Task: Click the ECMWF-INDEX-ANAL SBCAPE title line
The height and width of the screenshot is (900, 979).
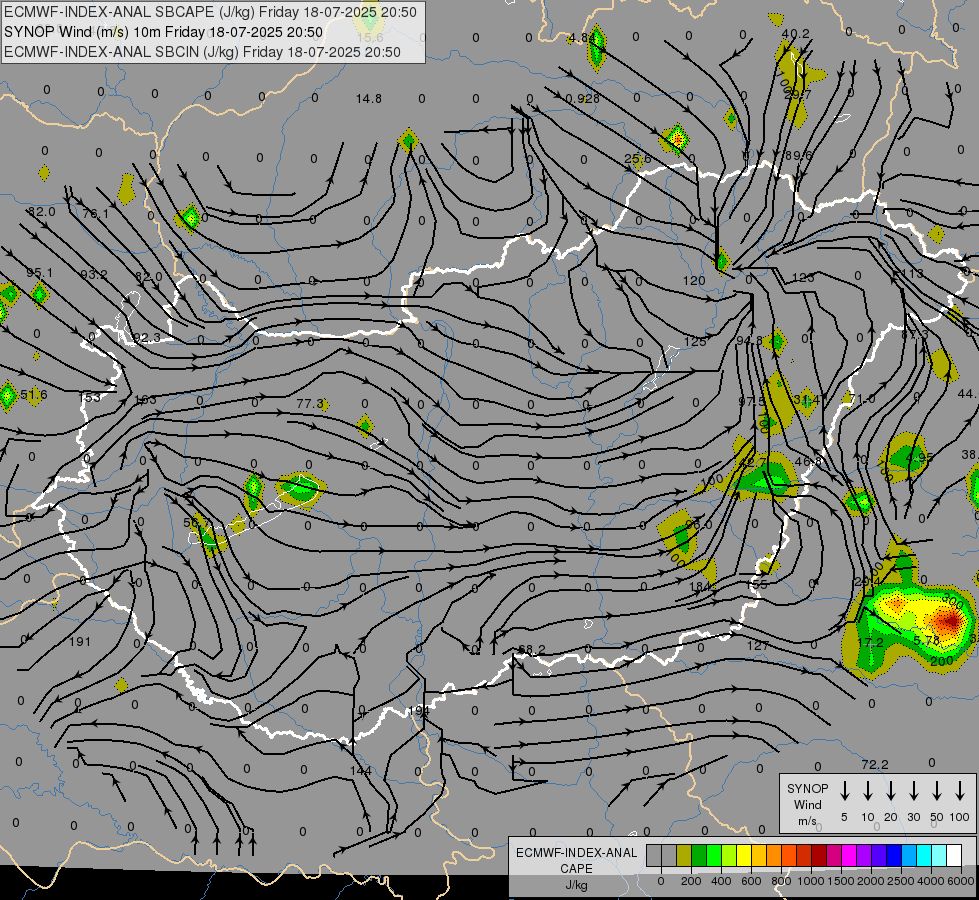Action: pos(210,12)
